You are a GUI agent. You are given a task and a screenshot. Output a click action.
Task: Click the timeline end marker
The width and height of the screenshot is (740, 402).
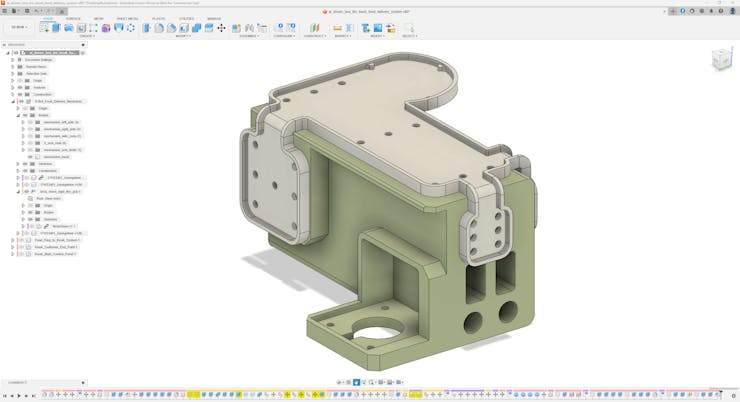[720, 392]
